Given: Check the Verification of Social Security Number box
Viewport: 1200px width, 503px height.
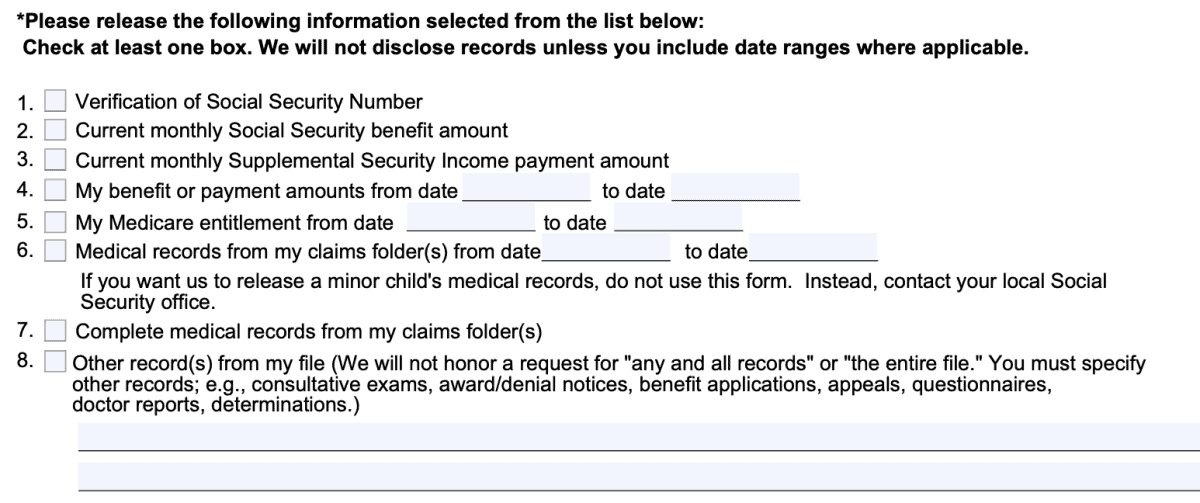Looking at the screenshot, I should [x=57, y=101].
